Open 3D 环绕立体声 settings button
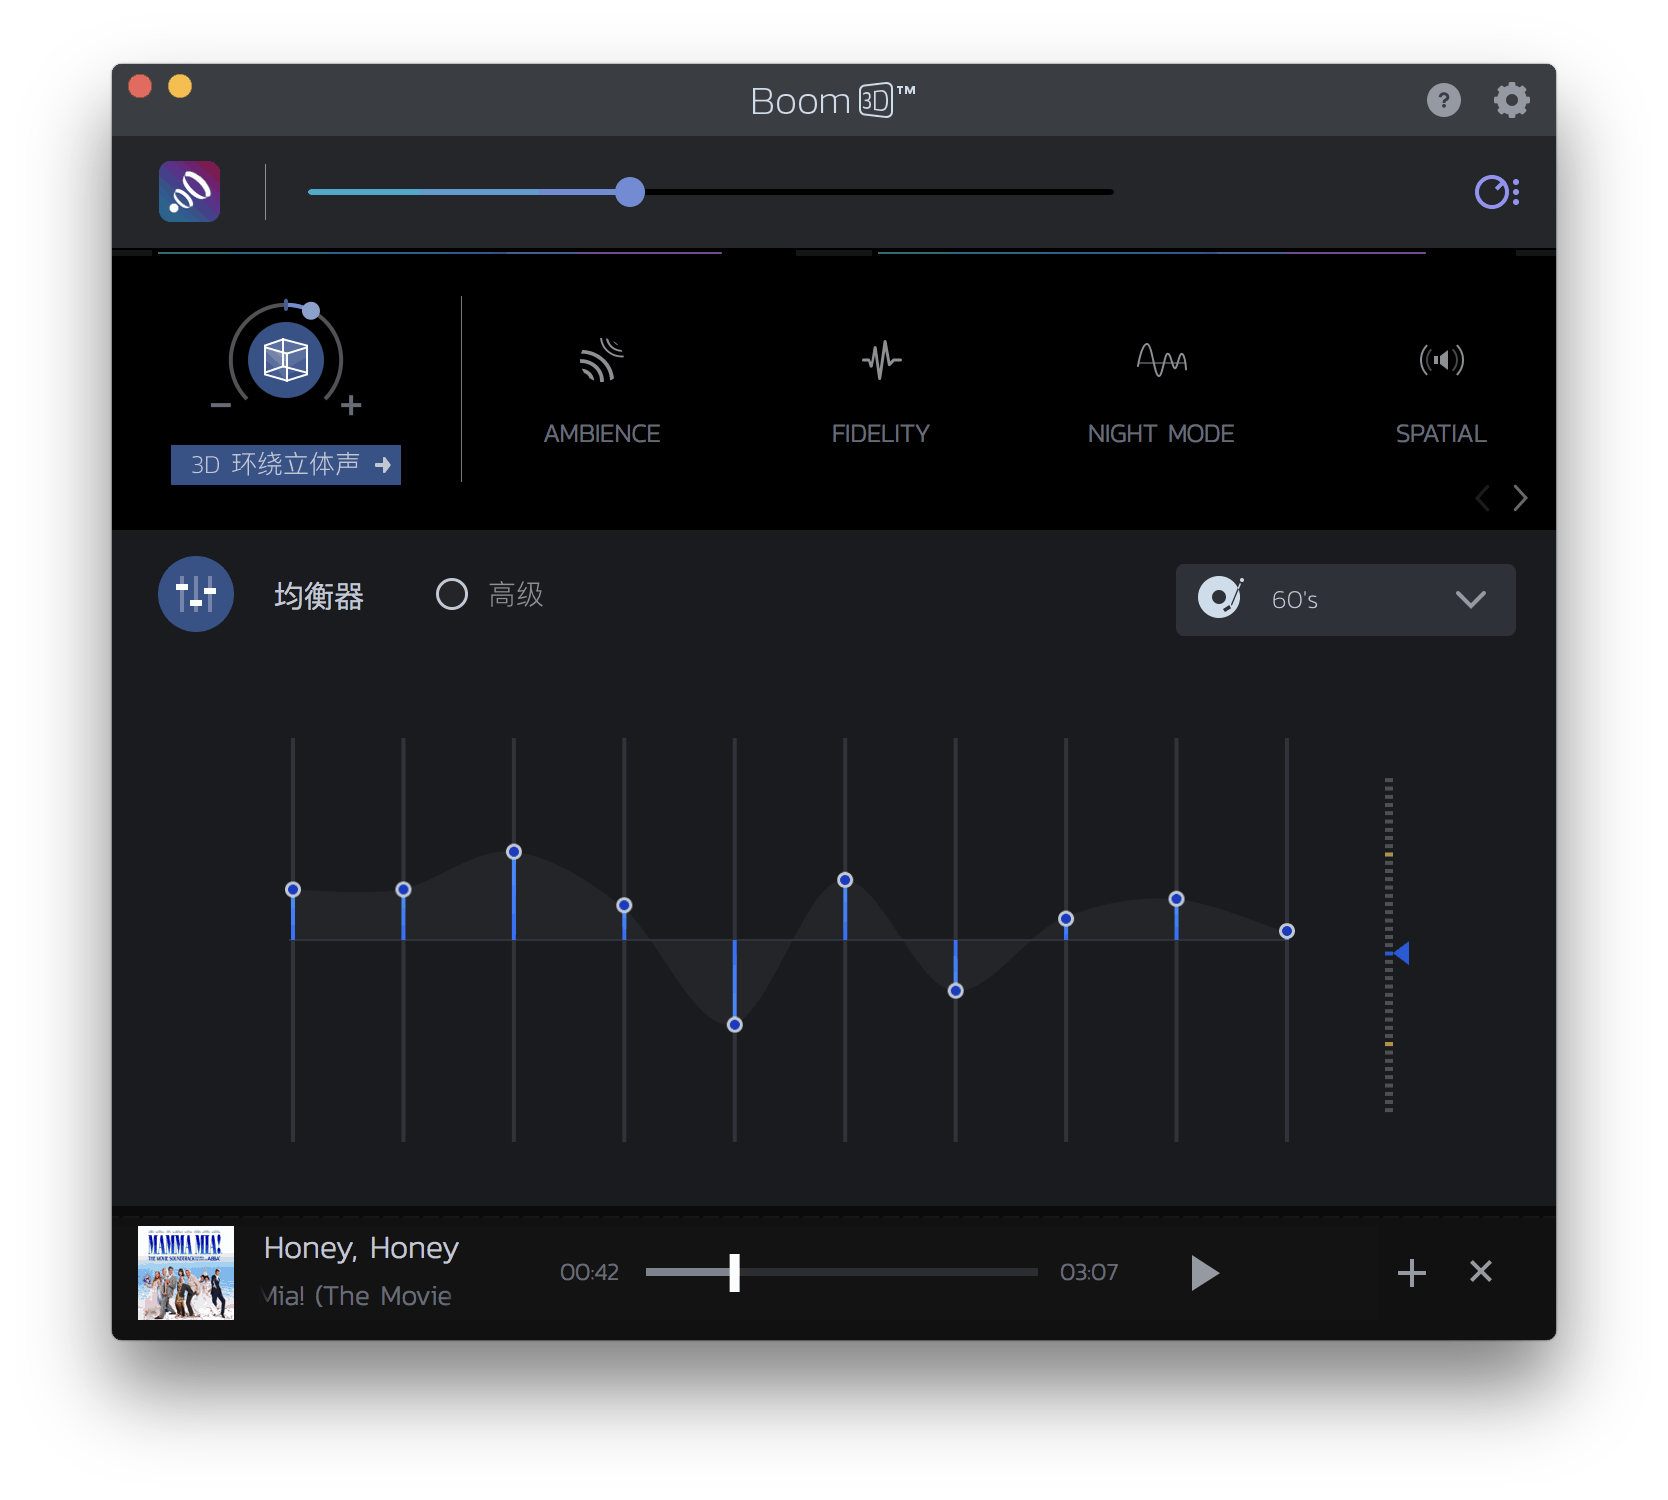 pyautogui.click(x=286, y=465)
